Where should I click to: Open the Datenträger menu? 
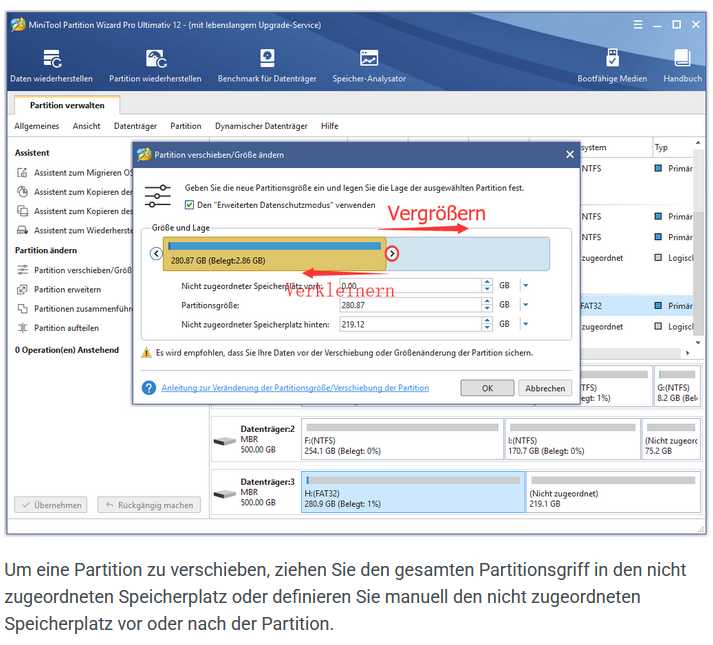(x=135, y=126)
